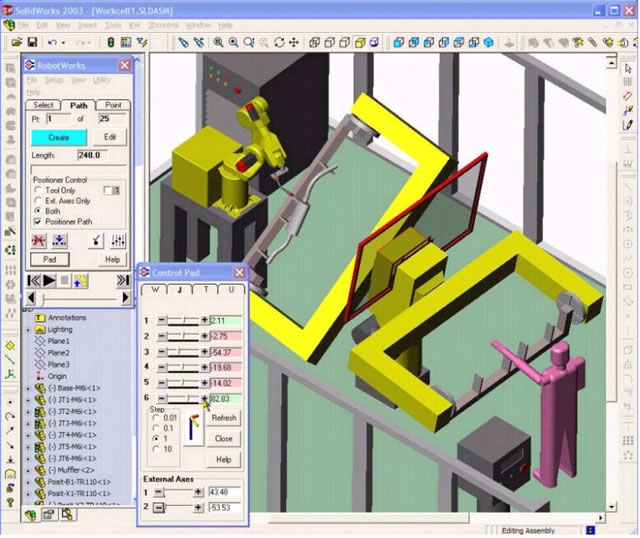The width and height of the screenshot is (640, 538).
Task: Toggle the checkbox next to Tool Only
Action: point(108,190)
